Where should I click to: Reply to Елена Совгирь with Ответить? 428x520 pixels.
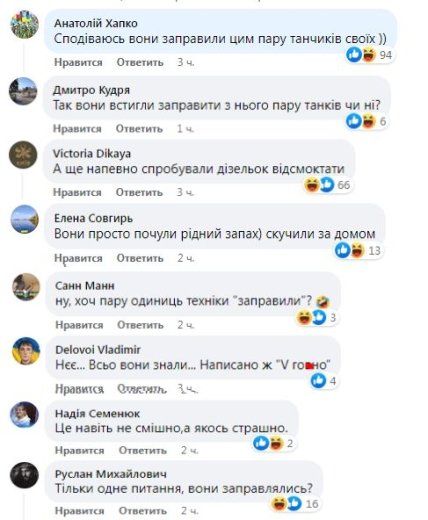point(140,258)
